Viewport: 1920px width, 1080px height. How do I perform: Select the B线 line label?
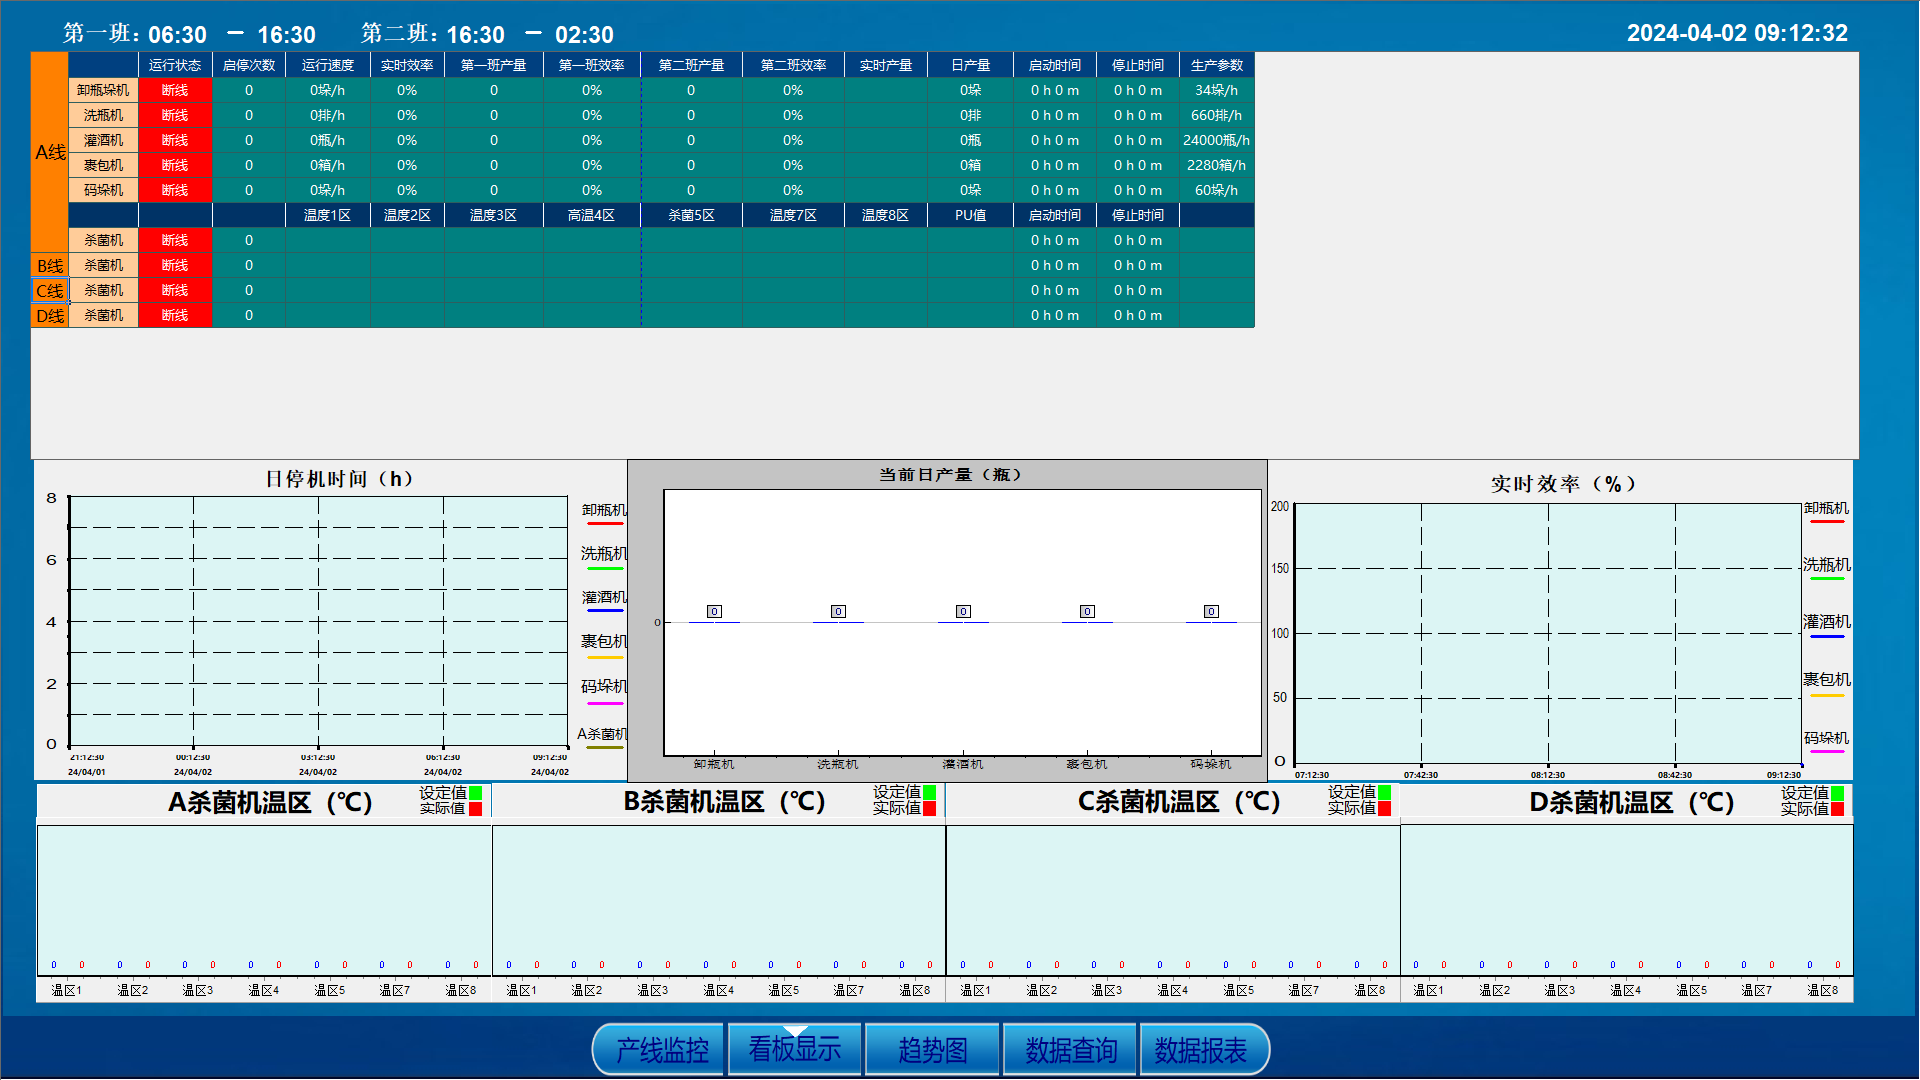click(50, 266)
